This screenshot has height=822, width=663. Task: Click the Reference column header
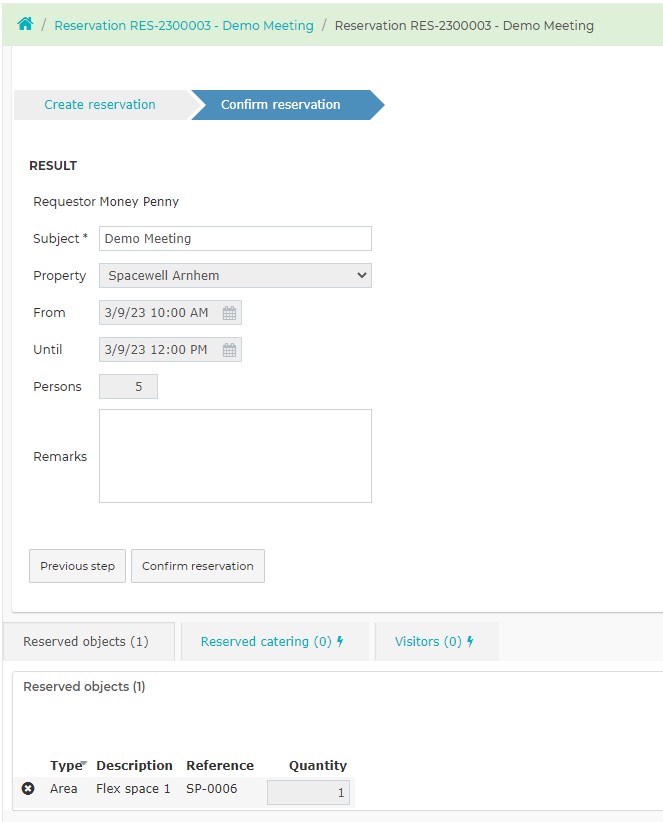[x=220, y=765]
